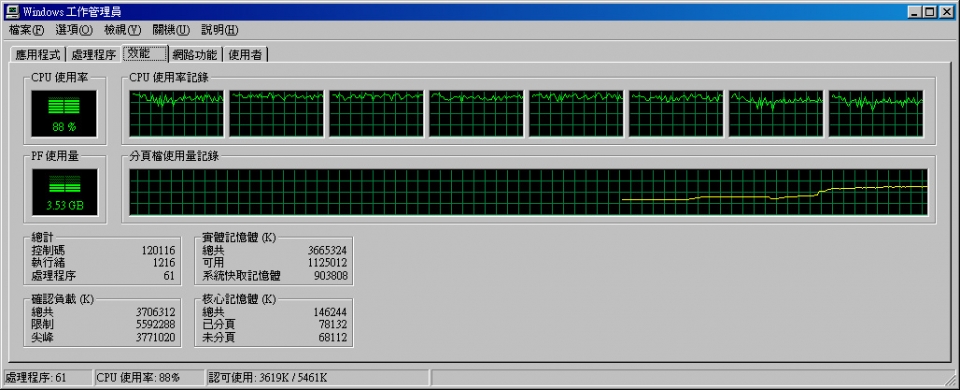
Task: Select the 效能 tab
Action: (144, 53)
